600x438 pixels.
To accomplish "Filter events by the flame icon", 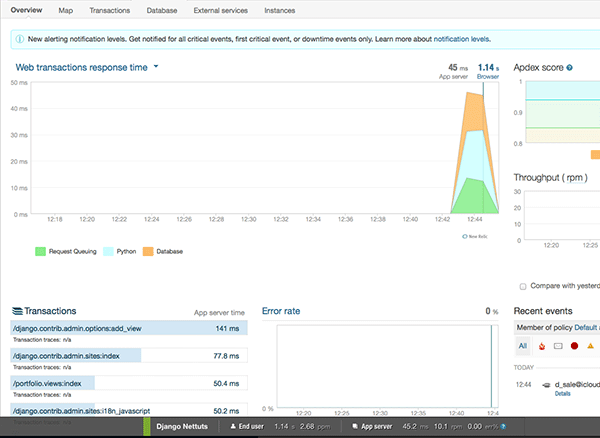I will click(542, 346).
